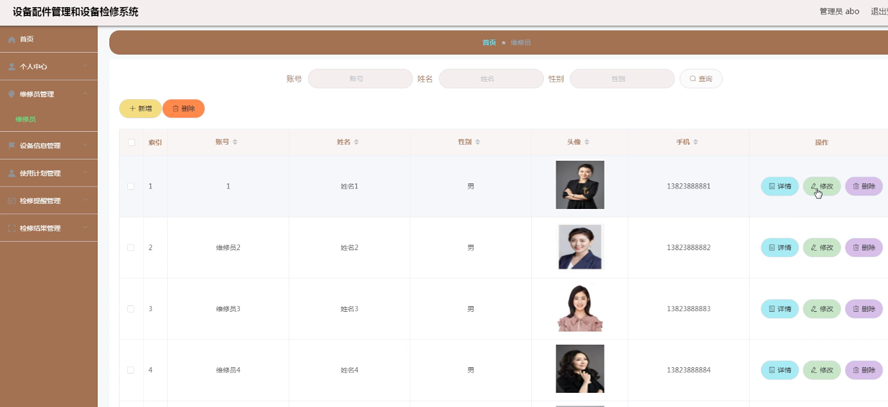Click the 设备信息管理 flag icon
This screenshot has width=888, height=407.
(x=12, y=146)
